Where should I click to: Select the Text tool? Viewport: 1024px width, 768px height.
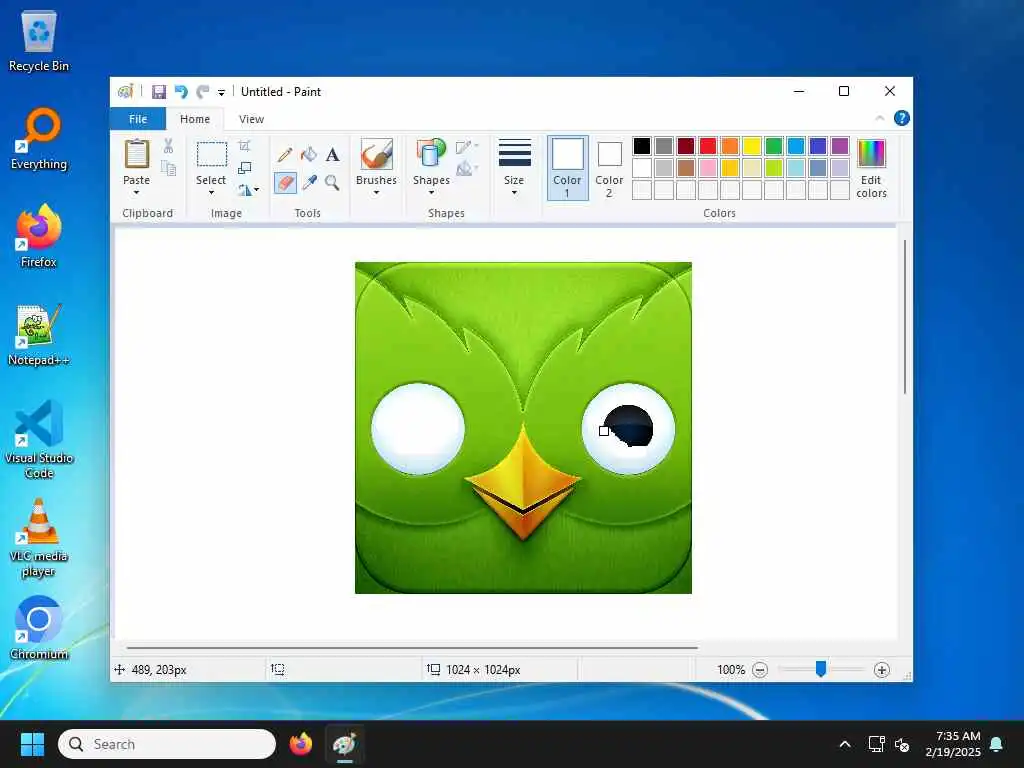tap(332, 155)
